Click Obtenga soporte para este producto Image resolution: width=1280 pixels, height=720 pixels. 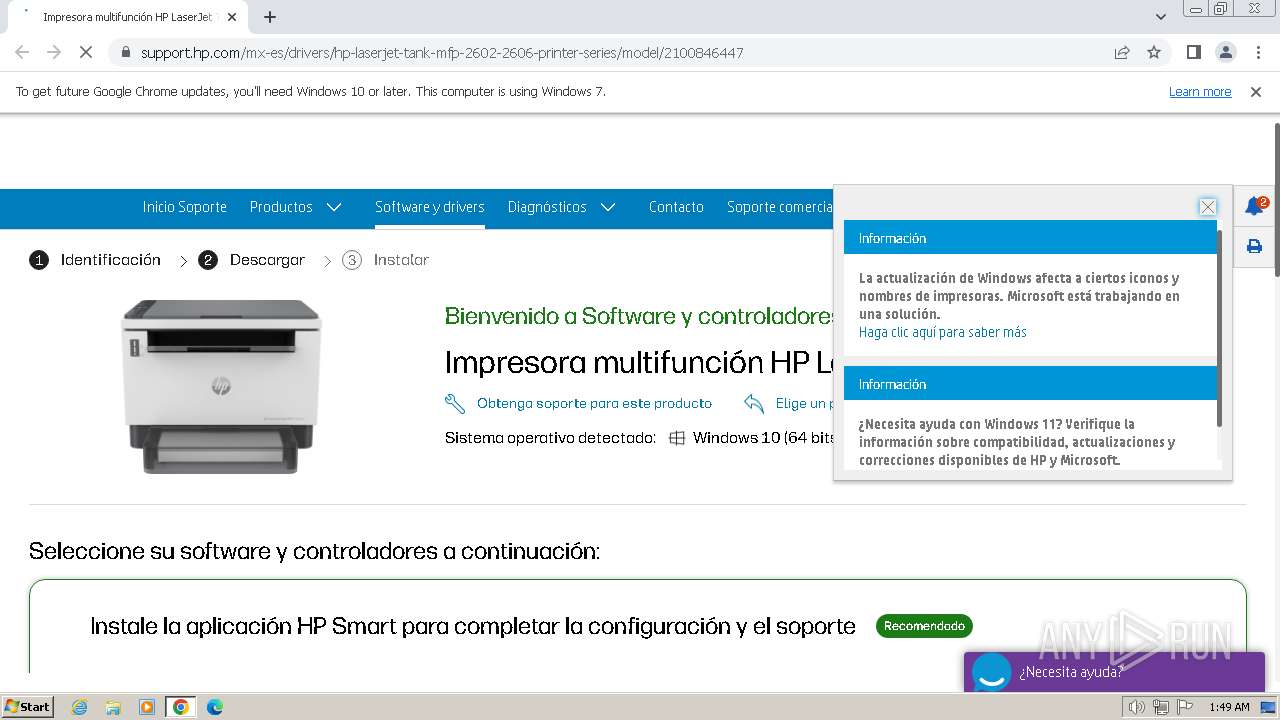coord(594,403)
